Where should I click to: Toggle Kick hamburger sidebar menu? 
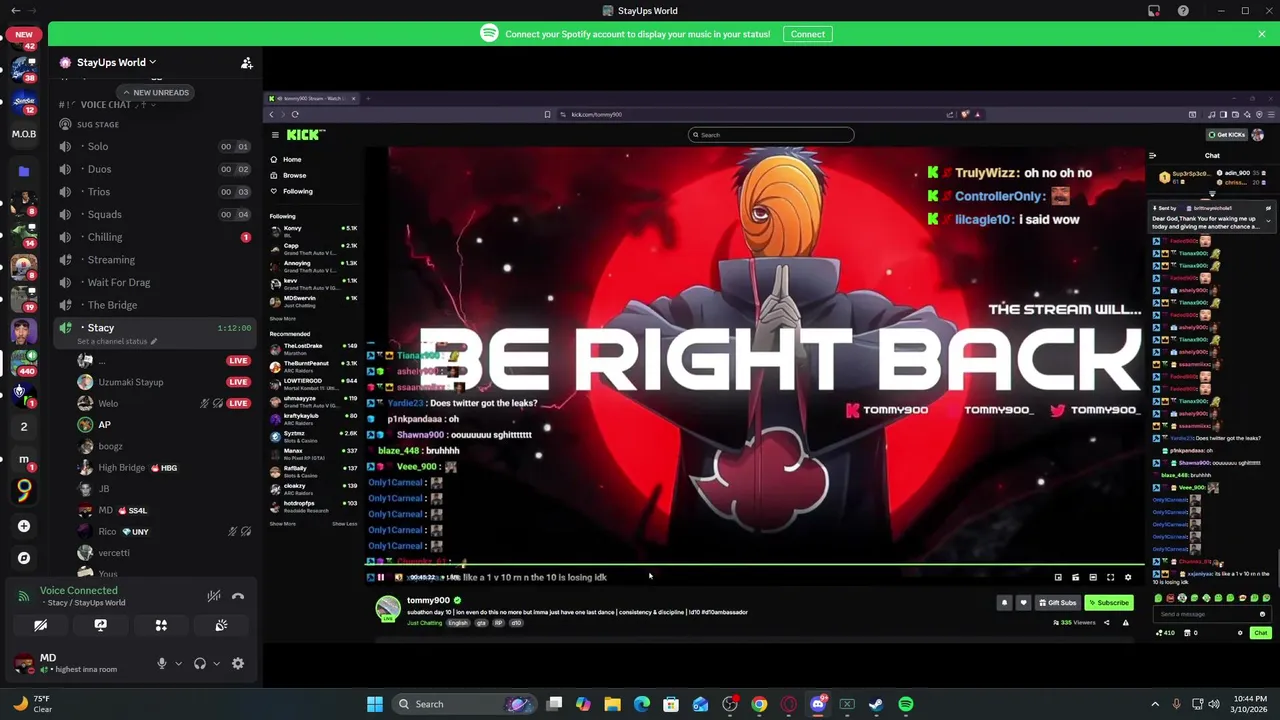point(274,134)
